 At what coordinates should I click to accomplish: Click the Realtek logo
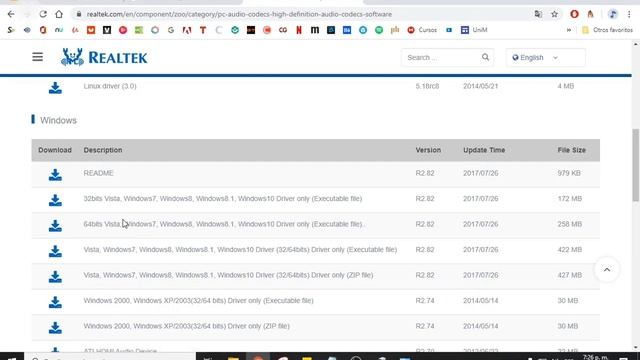click(104, 57)
